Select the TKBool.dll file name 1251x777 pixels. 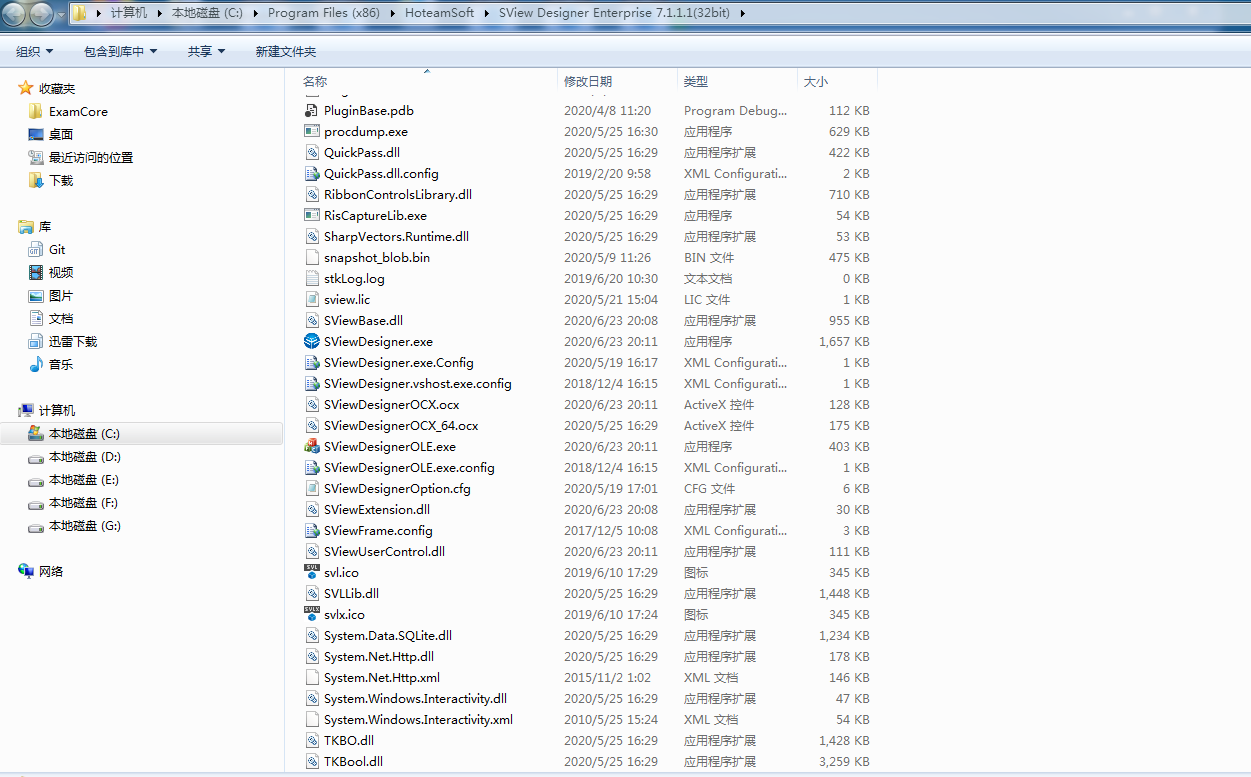pyautogui.click(x=353, y=761)
